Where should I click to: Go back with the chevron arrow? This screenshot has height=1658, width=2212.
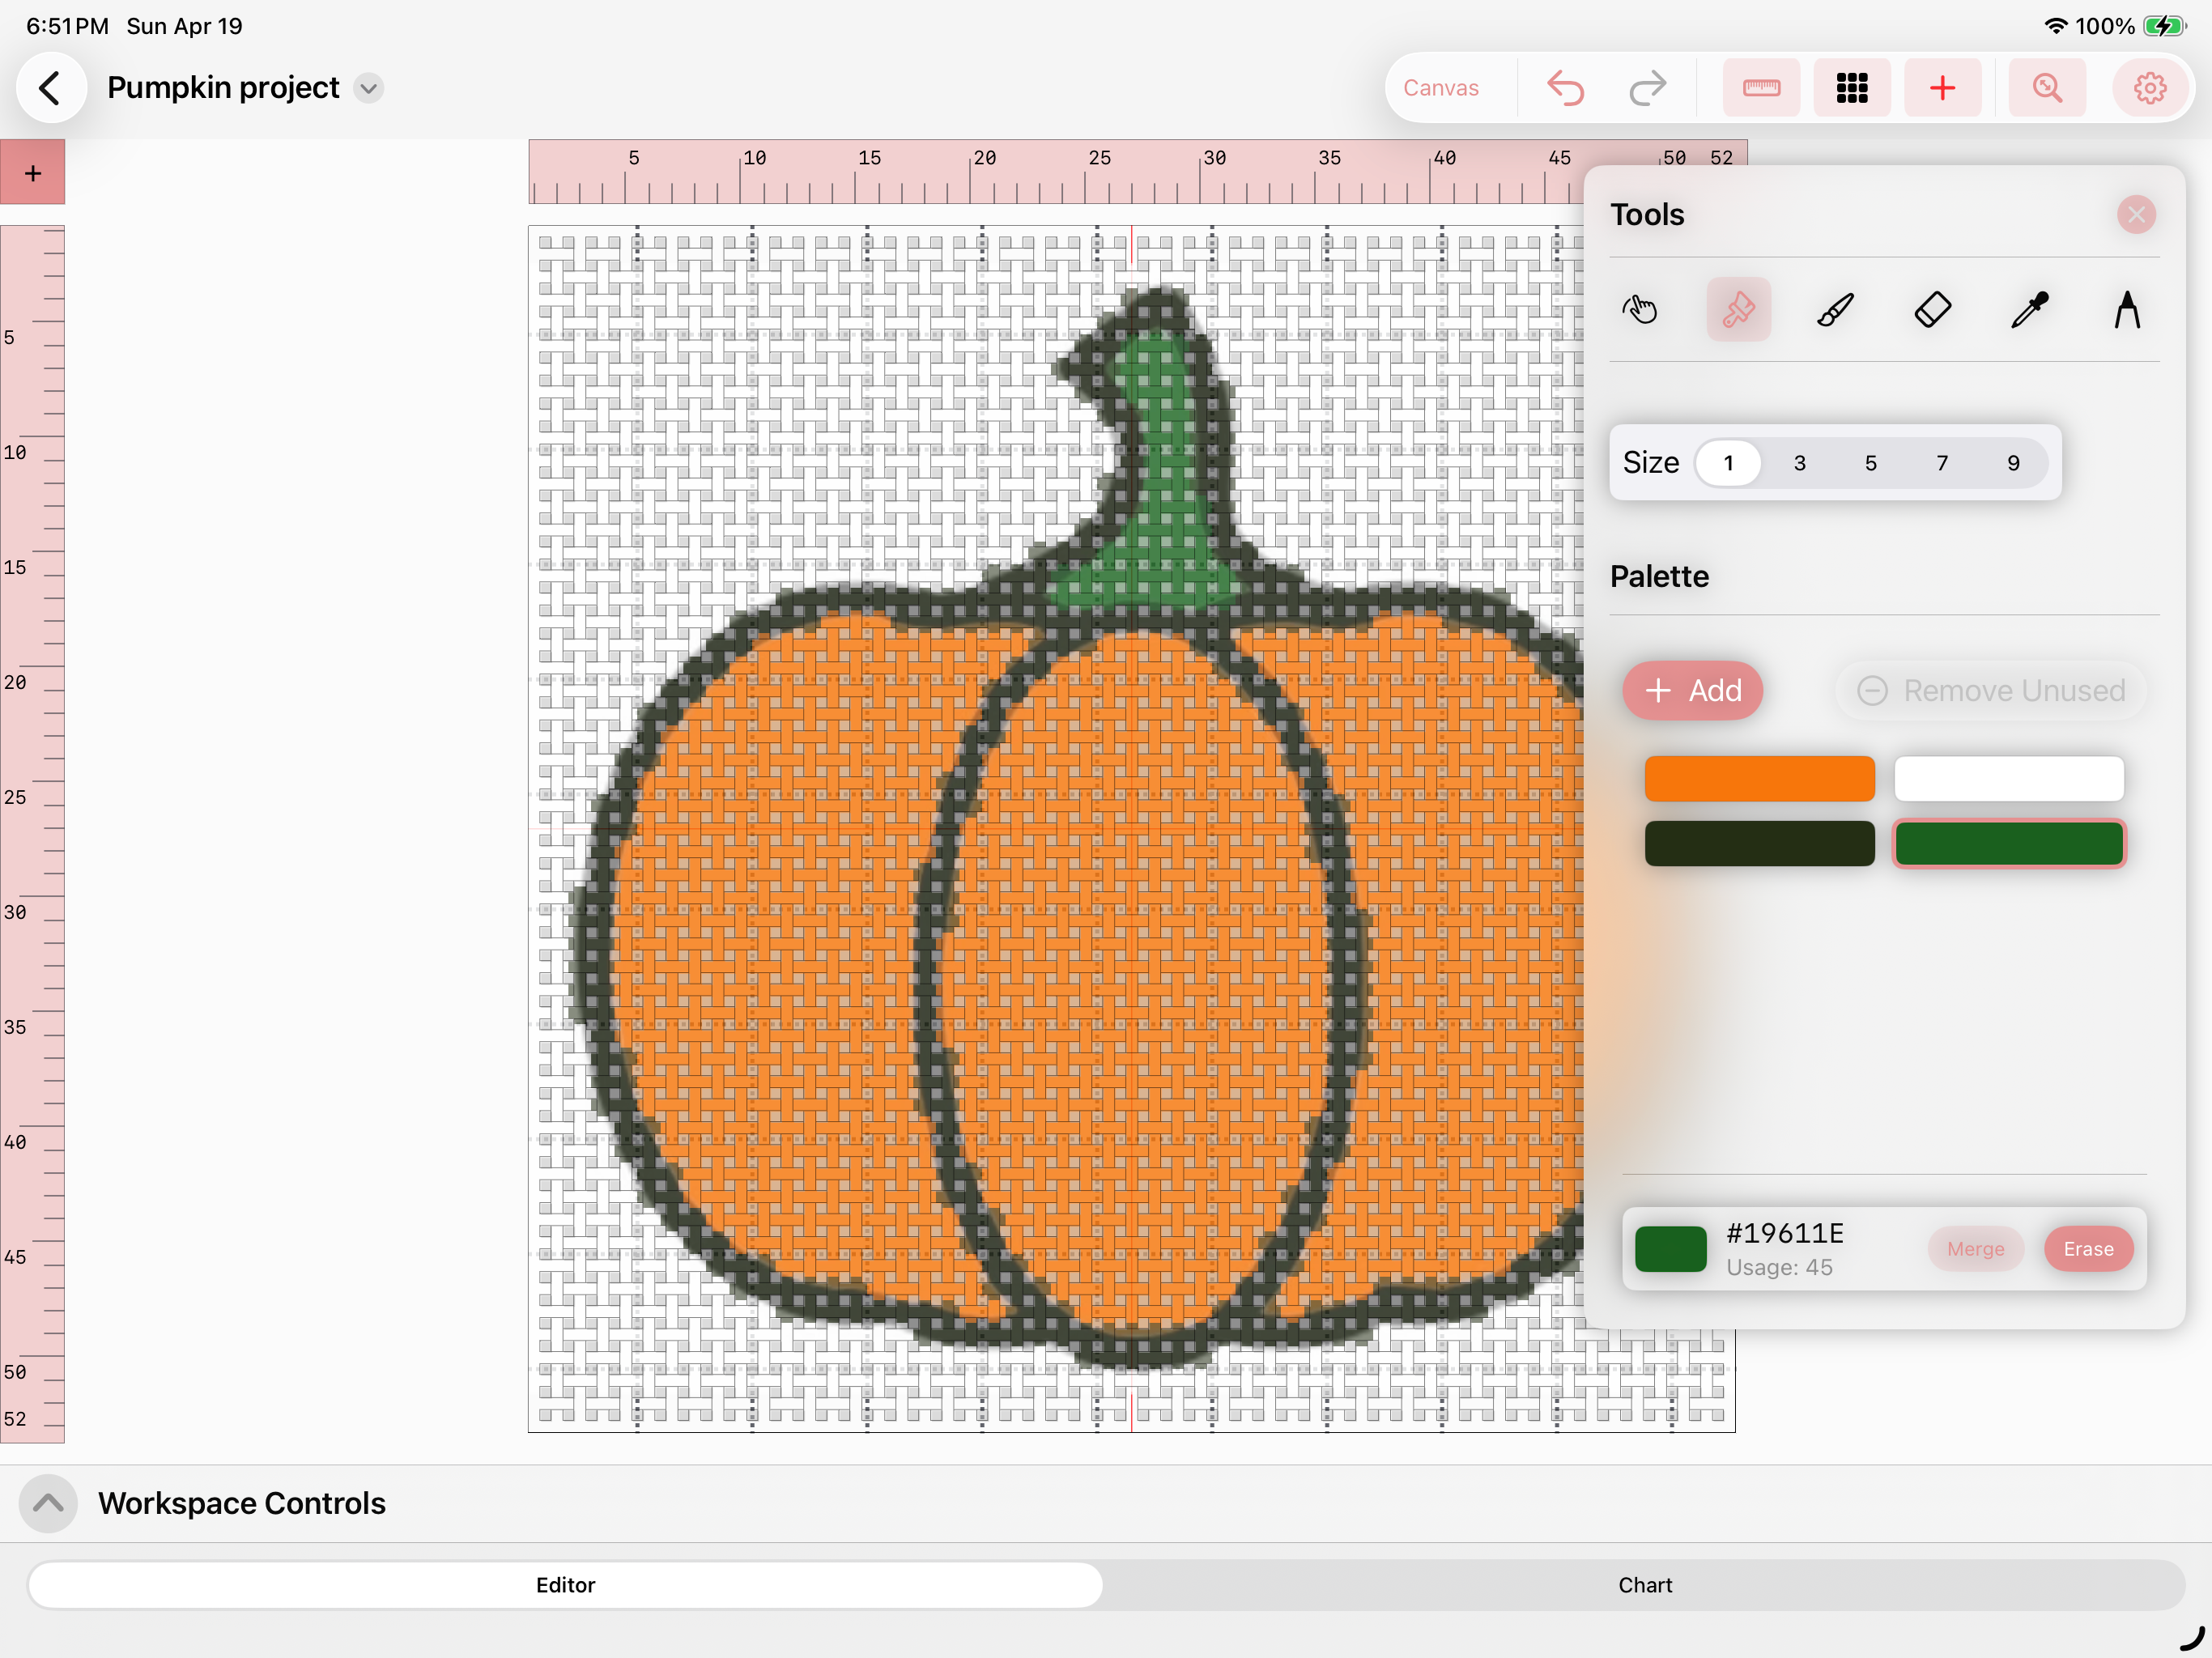point(50,88)
